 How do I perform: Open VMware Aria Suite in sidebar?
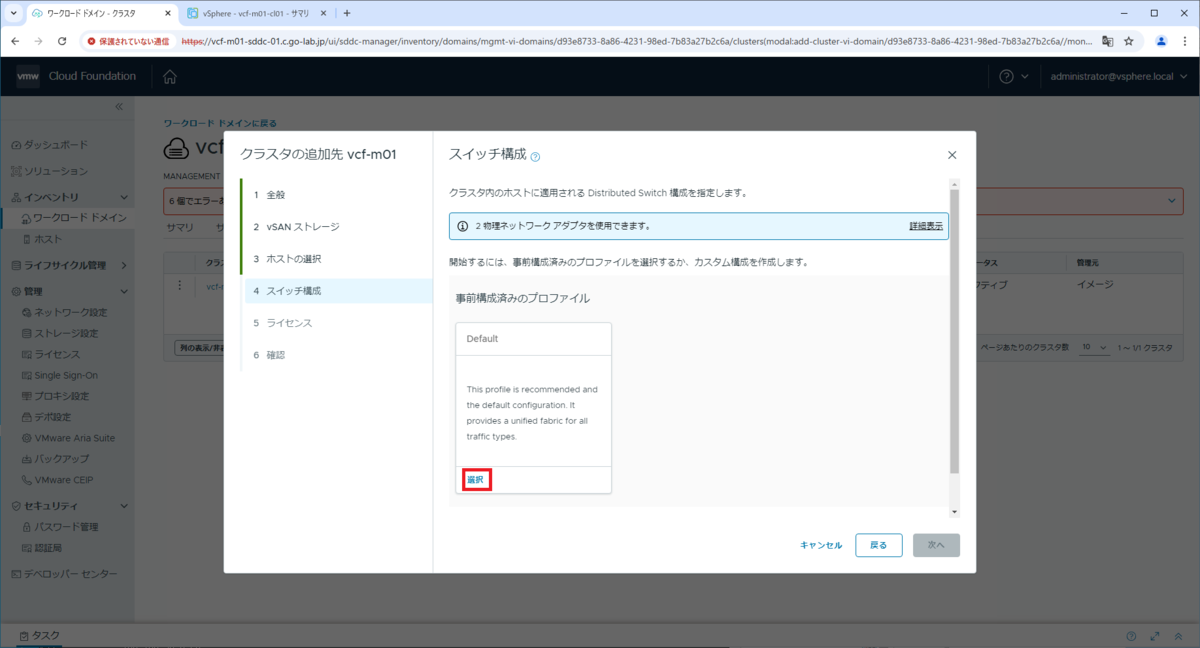[x=68, y=438]
